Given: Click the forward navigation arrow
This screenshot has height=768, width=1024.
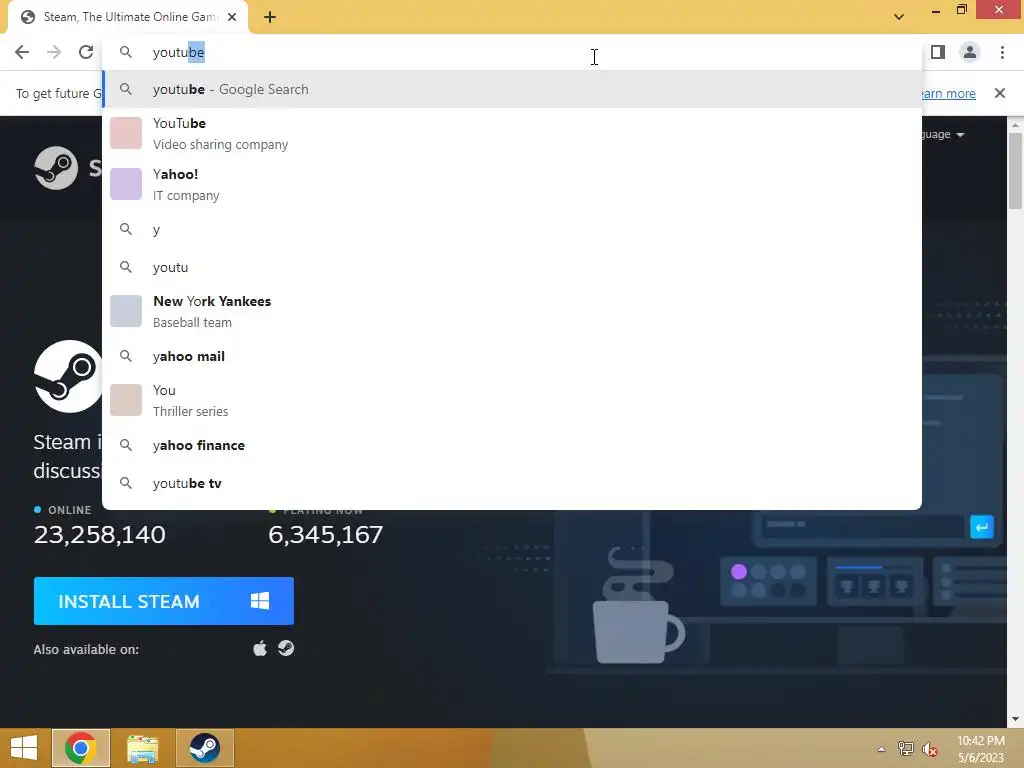Looking at the screenshot, I should (54, 52).
